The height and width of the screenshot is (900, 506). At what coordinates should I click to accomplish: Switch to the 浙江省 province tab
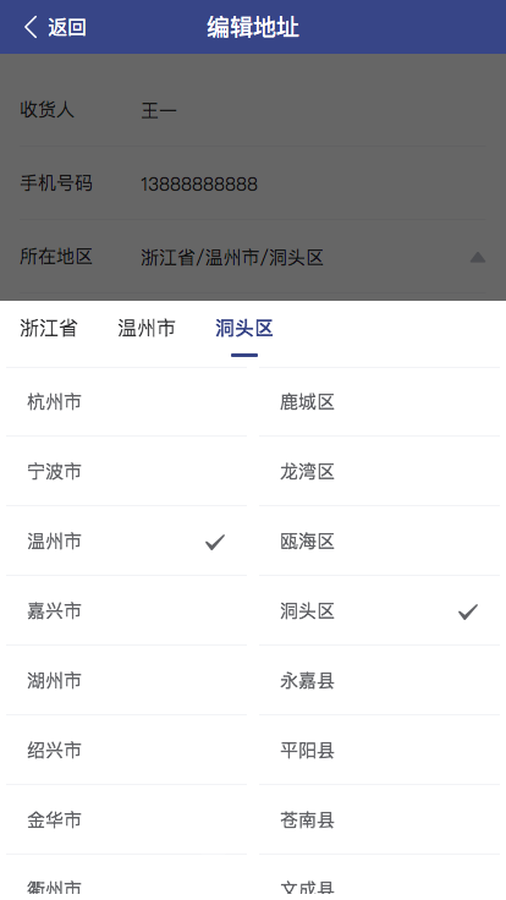pos(49,328)
